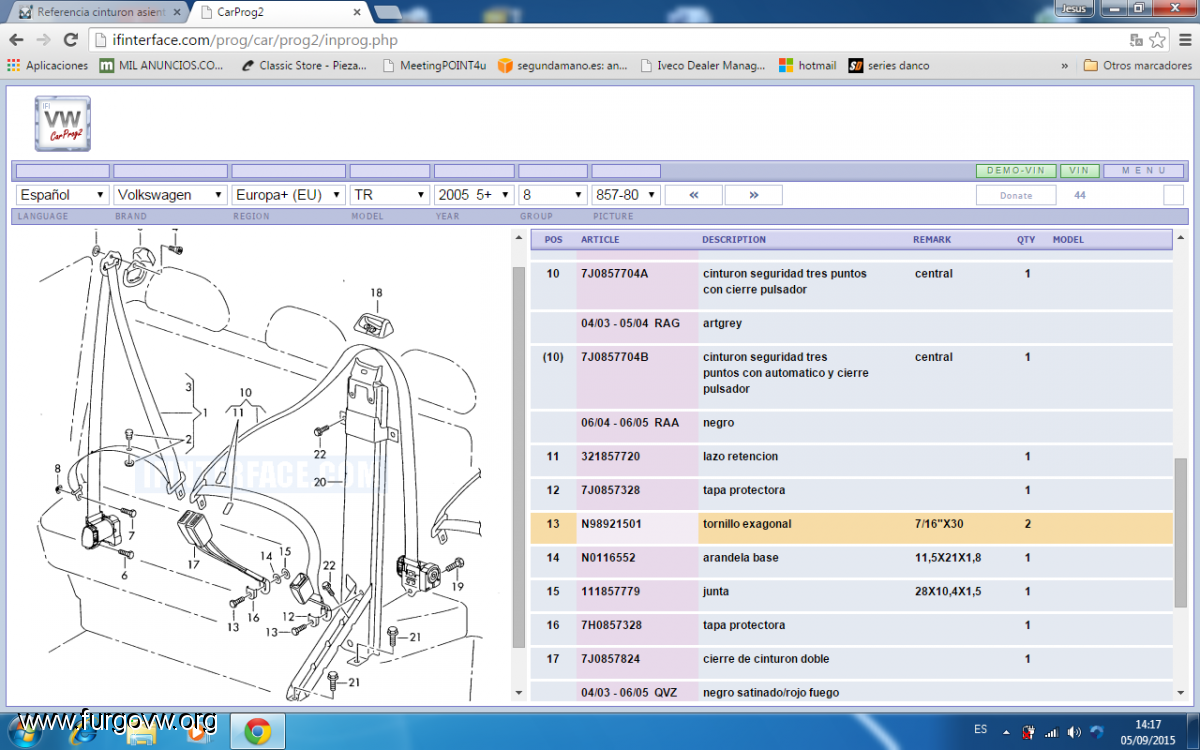Open the year dropdown showing 2005
1200x750 pixels.
474,195
